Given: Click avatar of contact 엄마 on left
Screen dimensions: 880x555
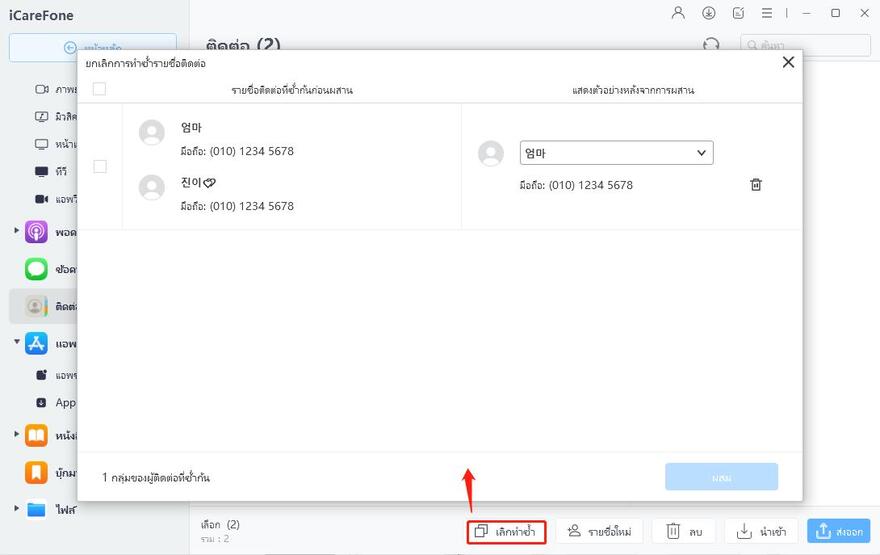Looking at the screenshot, I should [x=152, y=132].
